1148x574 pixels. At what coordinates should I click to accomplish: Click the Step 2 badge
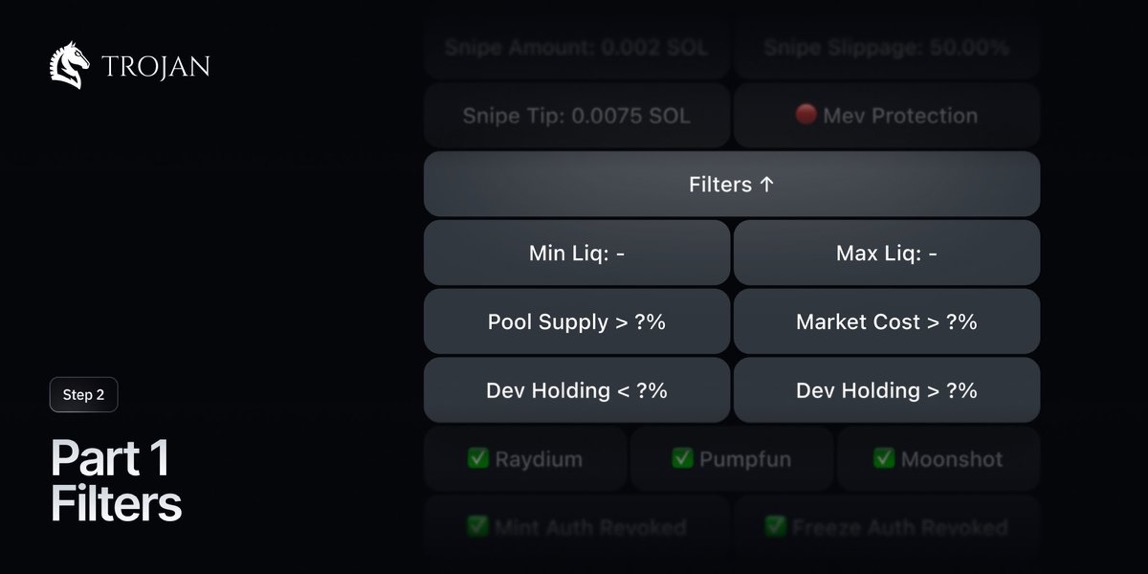(x=84, y=395)
